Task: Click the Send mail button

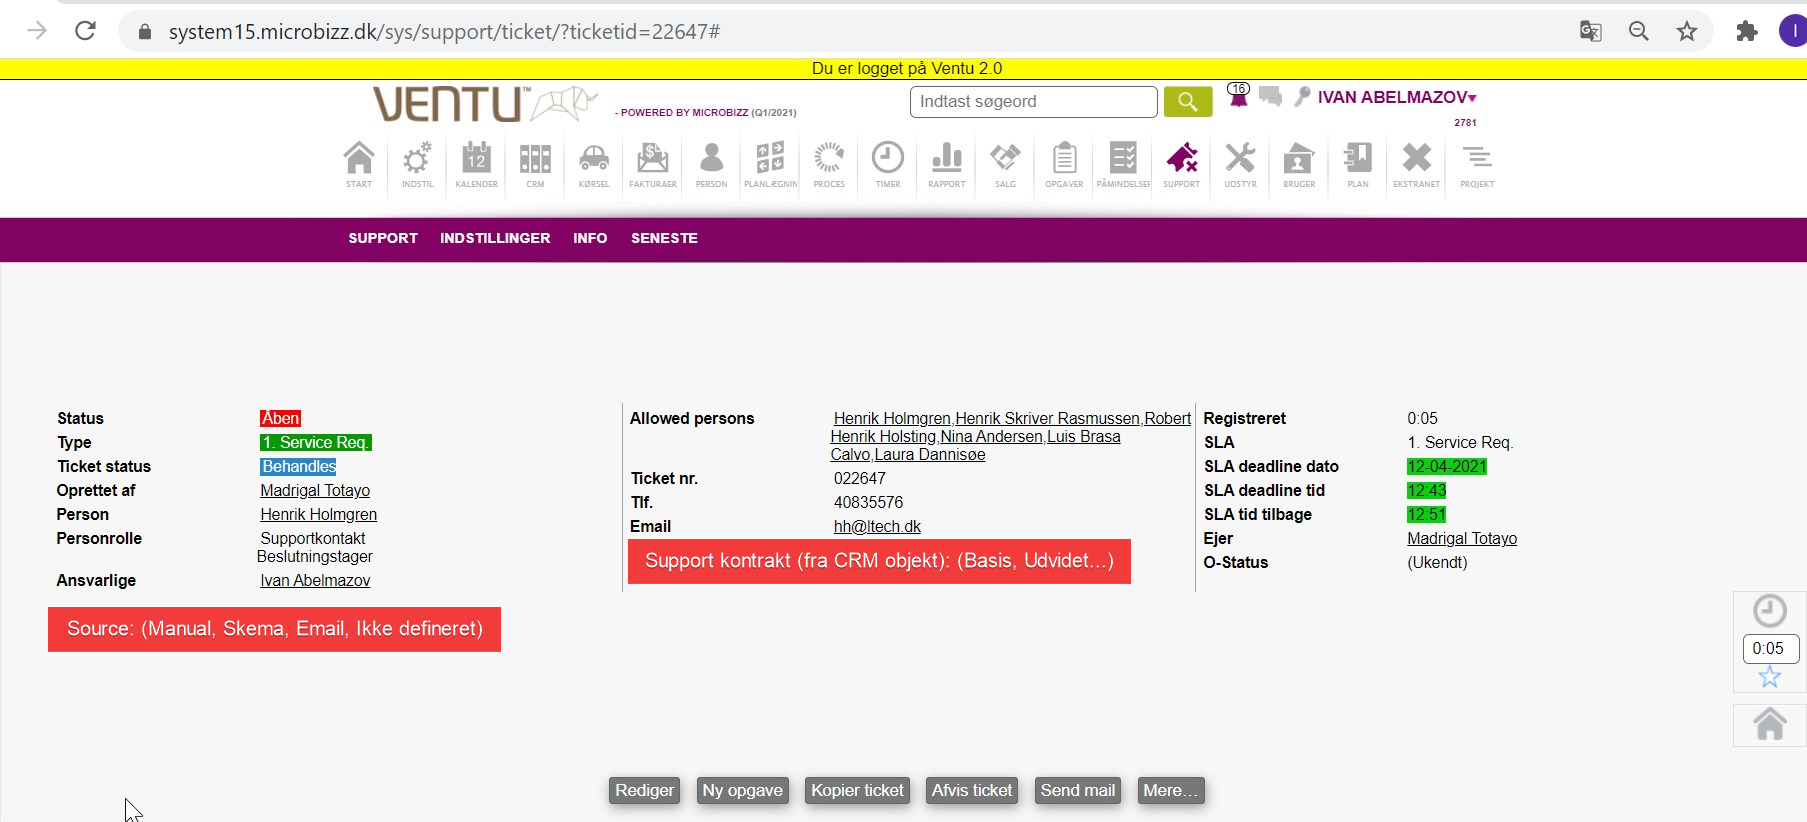Action: click(1077, 790)
